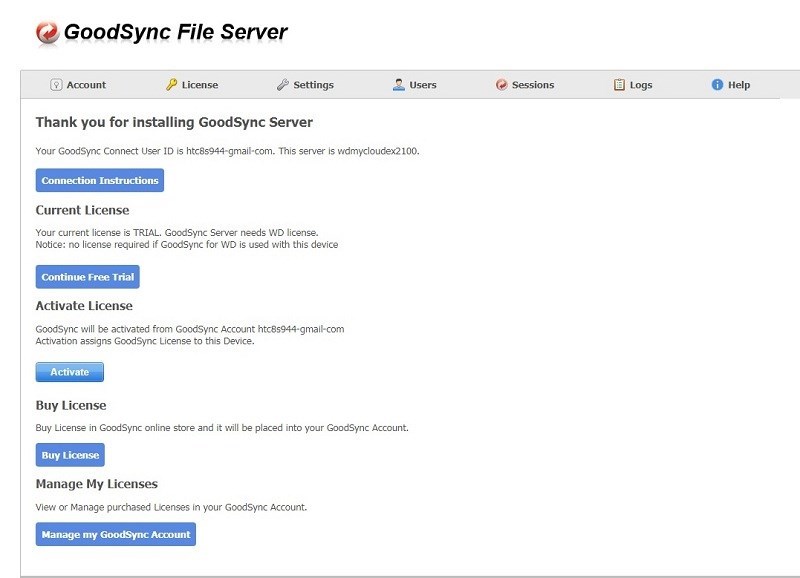Click the Connection Instructions button
Viewport: 800px width, 578px height.
pos(98,180)
